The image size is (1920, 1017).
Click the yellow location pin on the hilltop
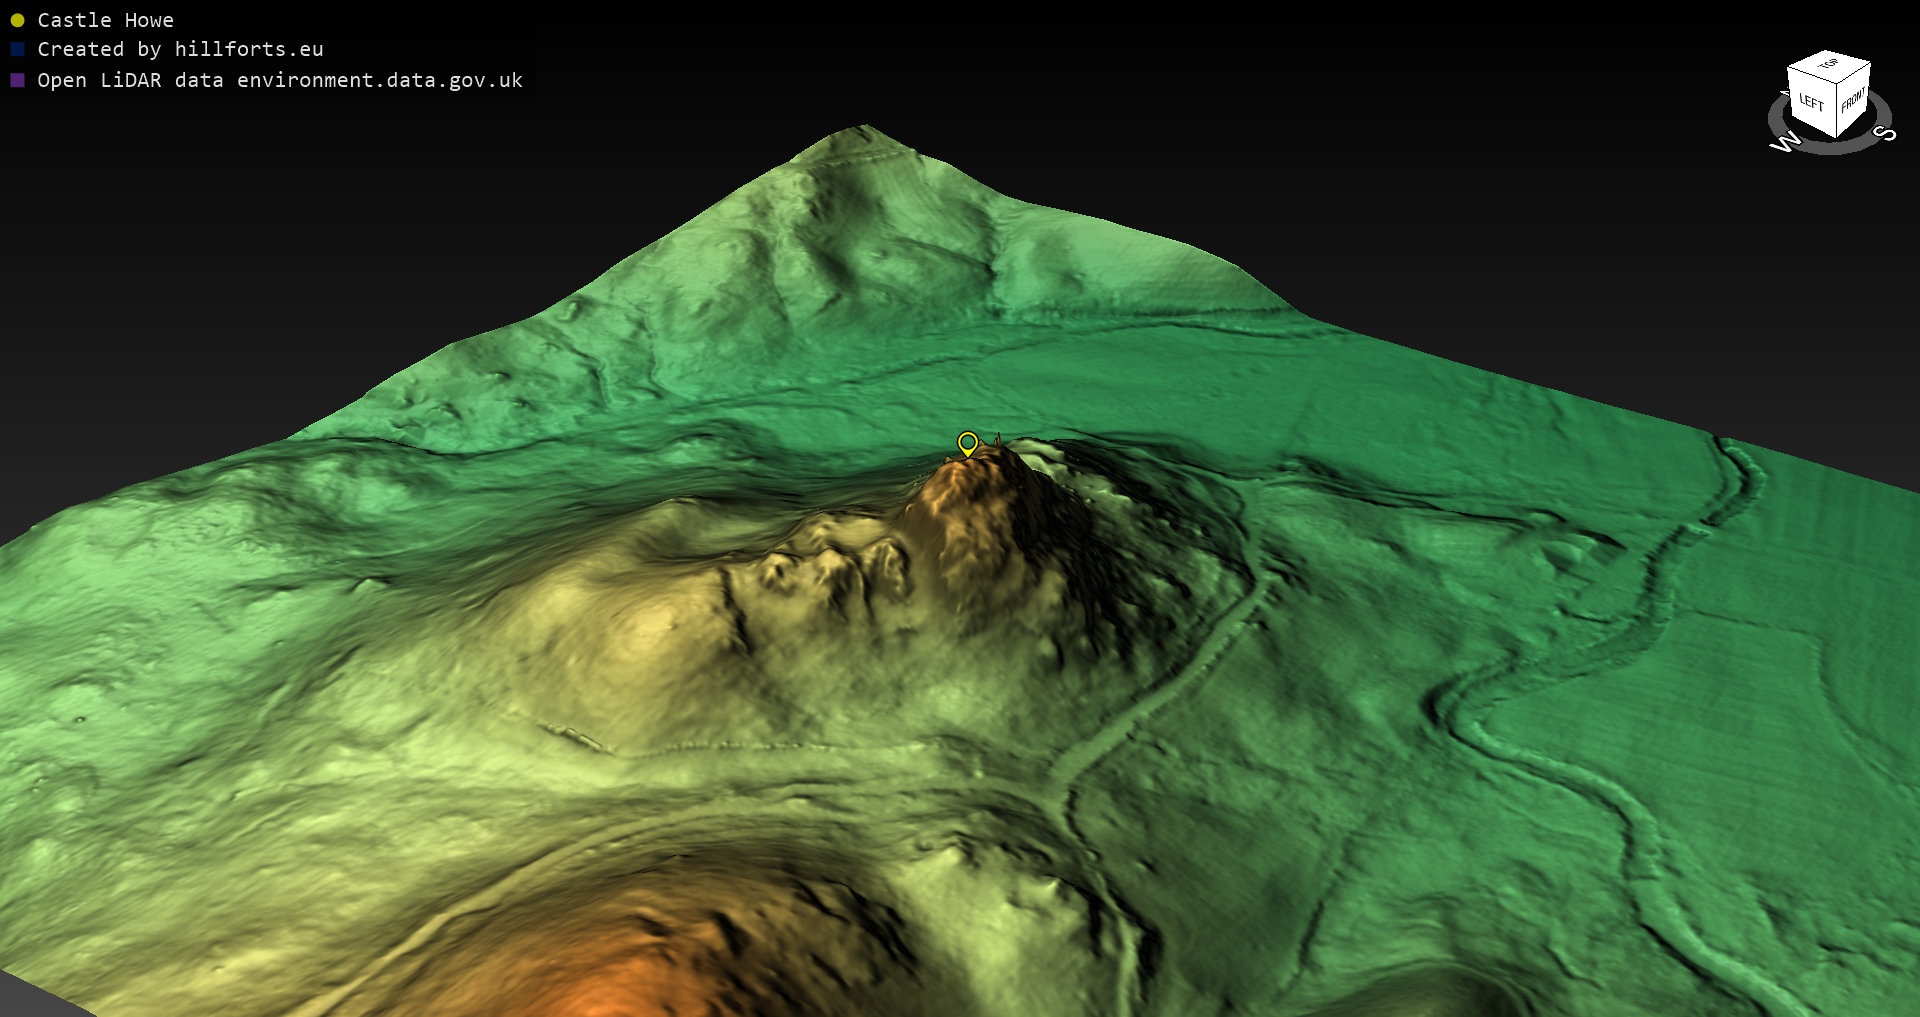click(967, 443)
